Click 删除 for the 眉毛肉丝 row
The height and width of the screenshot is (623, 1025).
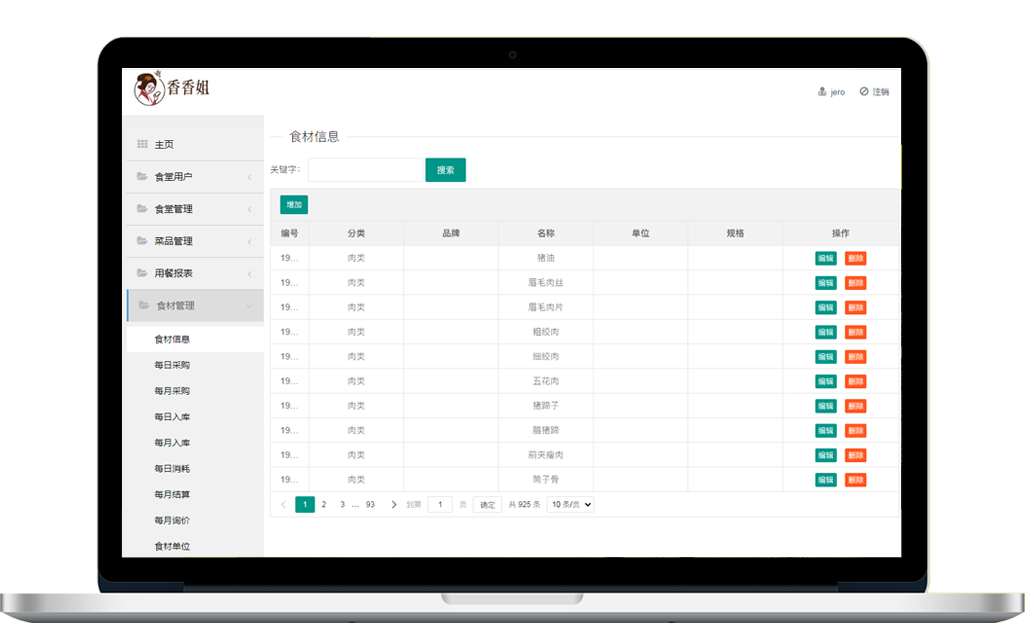pyautogui.click(x=856, y=283)
